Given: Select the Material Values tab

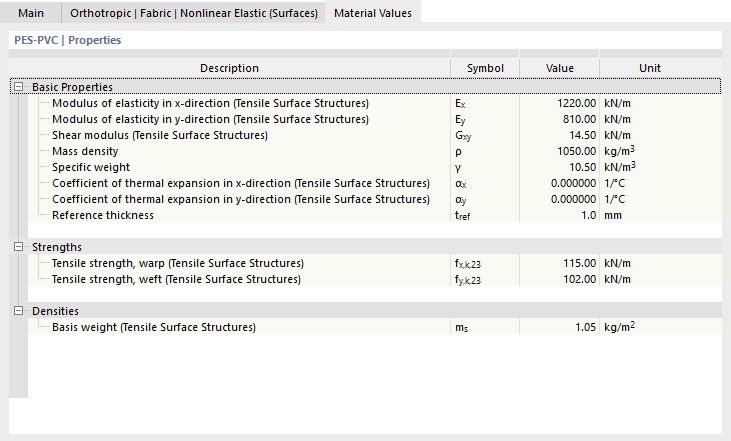Looking at the screenshot, I should click(373, 12).
